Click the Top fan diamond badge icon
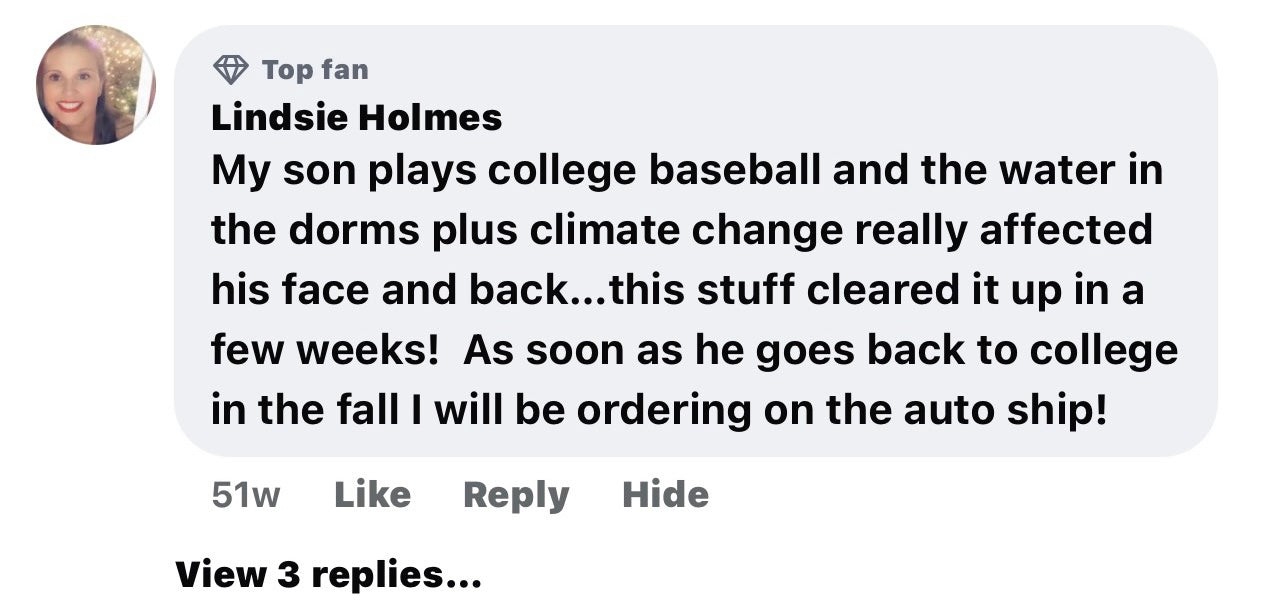The width and height of the screenshot is (1284, 611). 231,69
